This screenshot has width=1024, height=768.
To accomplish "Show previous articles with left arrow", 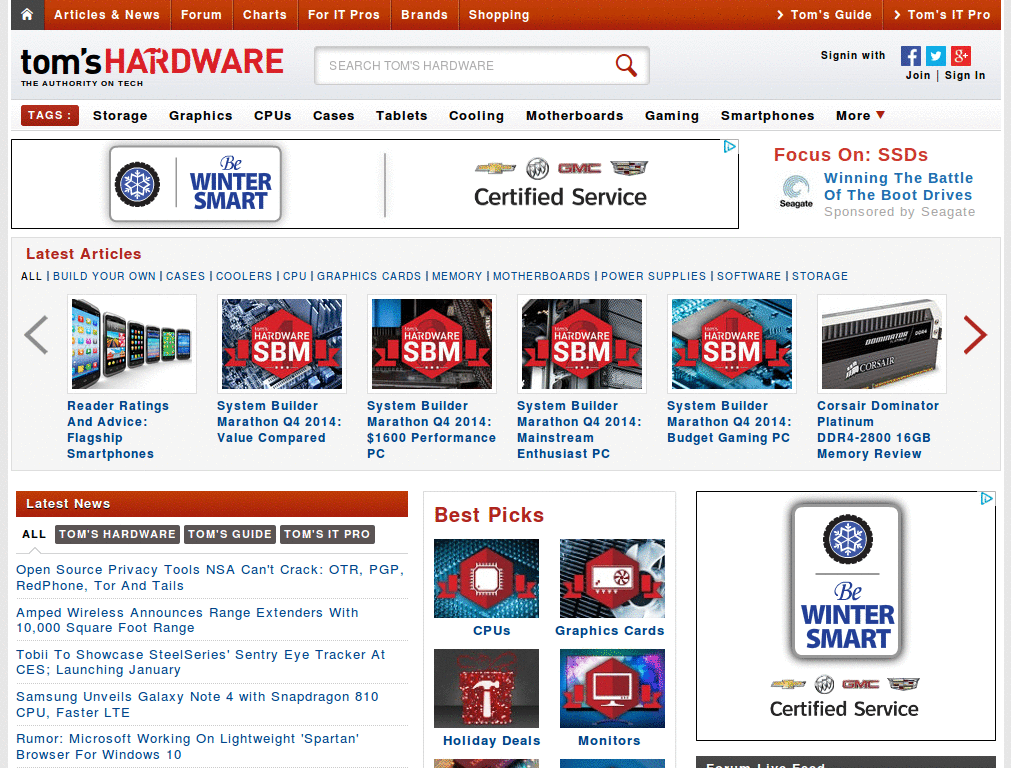I will 37,334.
